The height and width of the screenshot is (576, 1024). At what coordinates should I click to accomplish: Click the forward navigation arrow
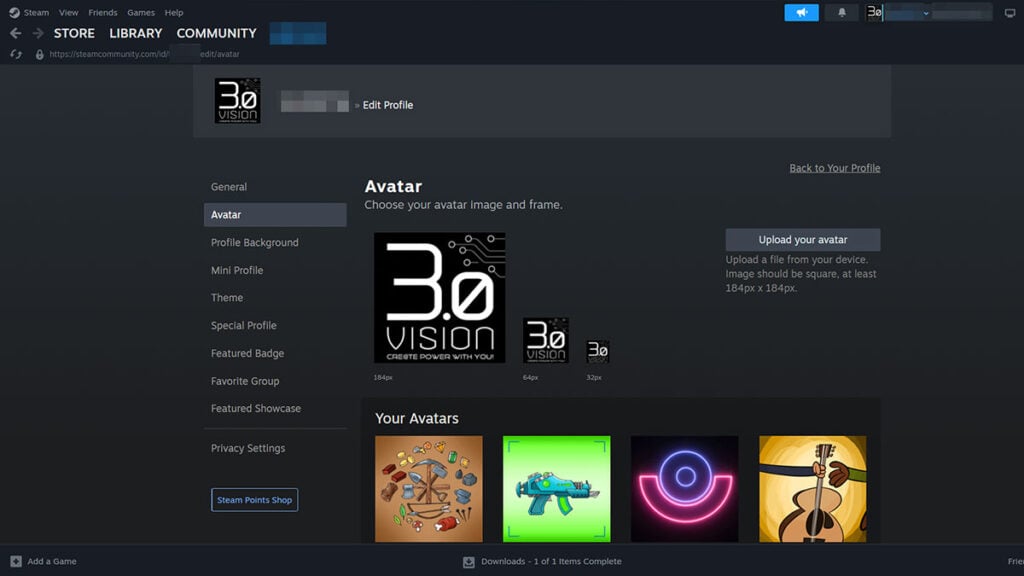click(x=36, y=32)
